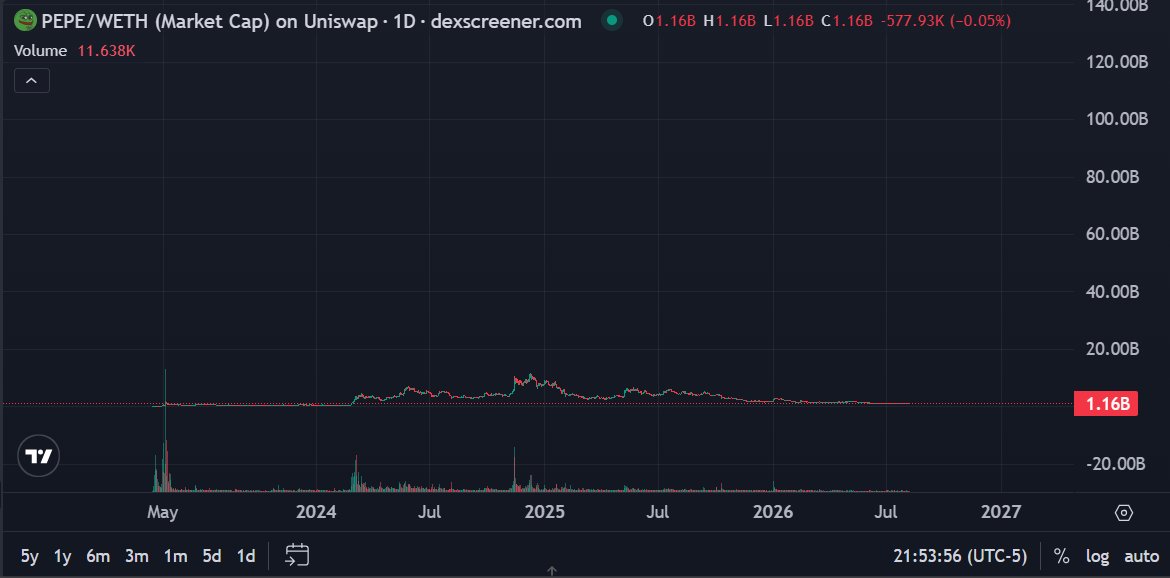1170x578 pixels.
Task: Select the 3m time range
Action: (x=137, y=556)
